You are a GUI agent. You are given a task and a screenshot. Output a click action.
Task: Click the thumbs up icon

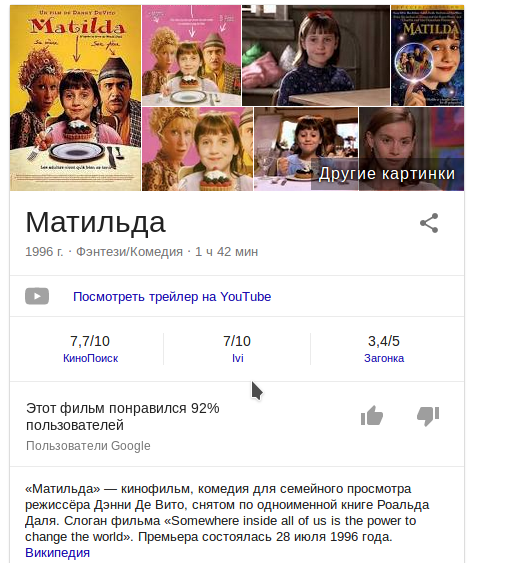click(x=372, y=416)
